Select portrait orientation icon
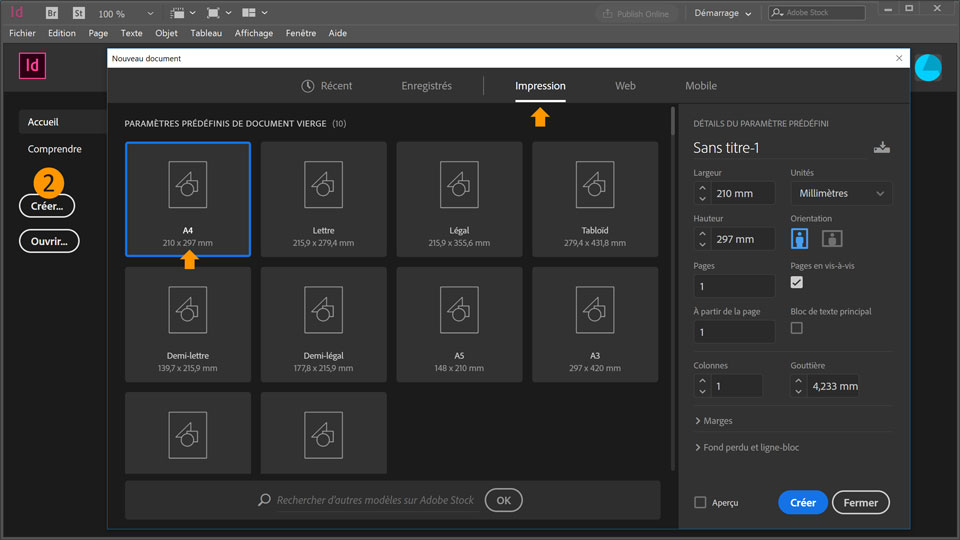Screen dimensions: 960x540 coord(799,239)
